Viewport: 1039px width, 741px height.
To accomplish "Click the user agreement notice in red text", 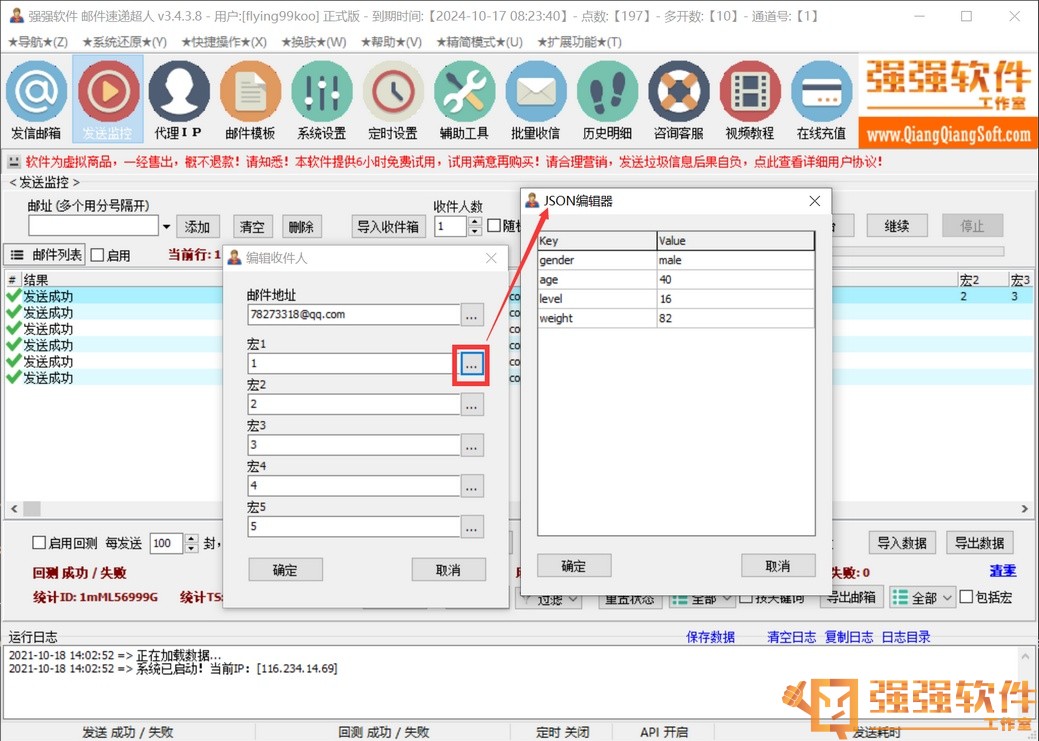I will 454,162.
